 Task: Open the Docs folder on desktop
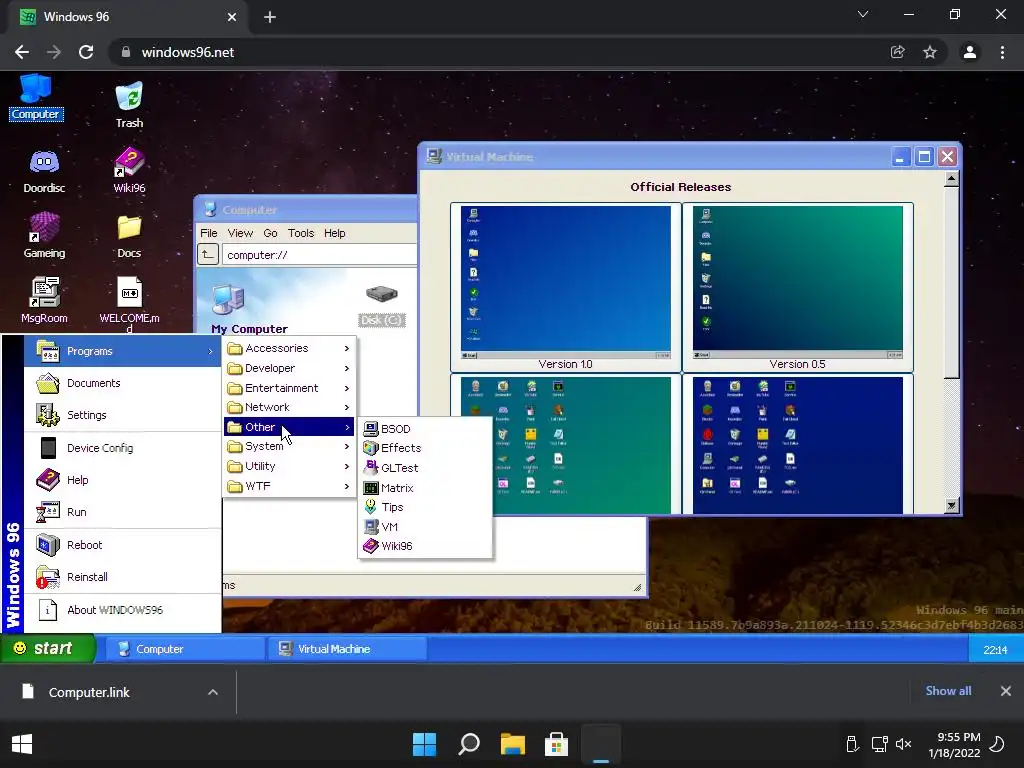pos(129,236)
